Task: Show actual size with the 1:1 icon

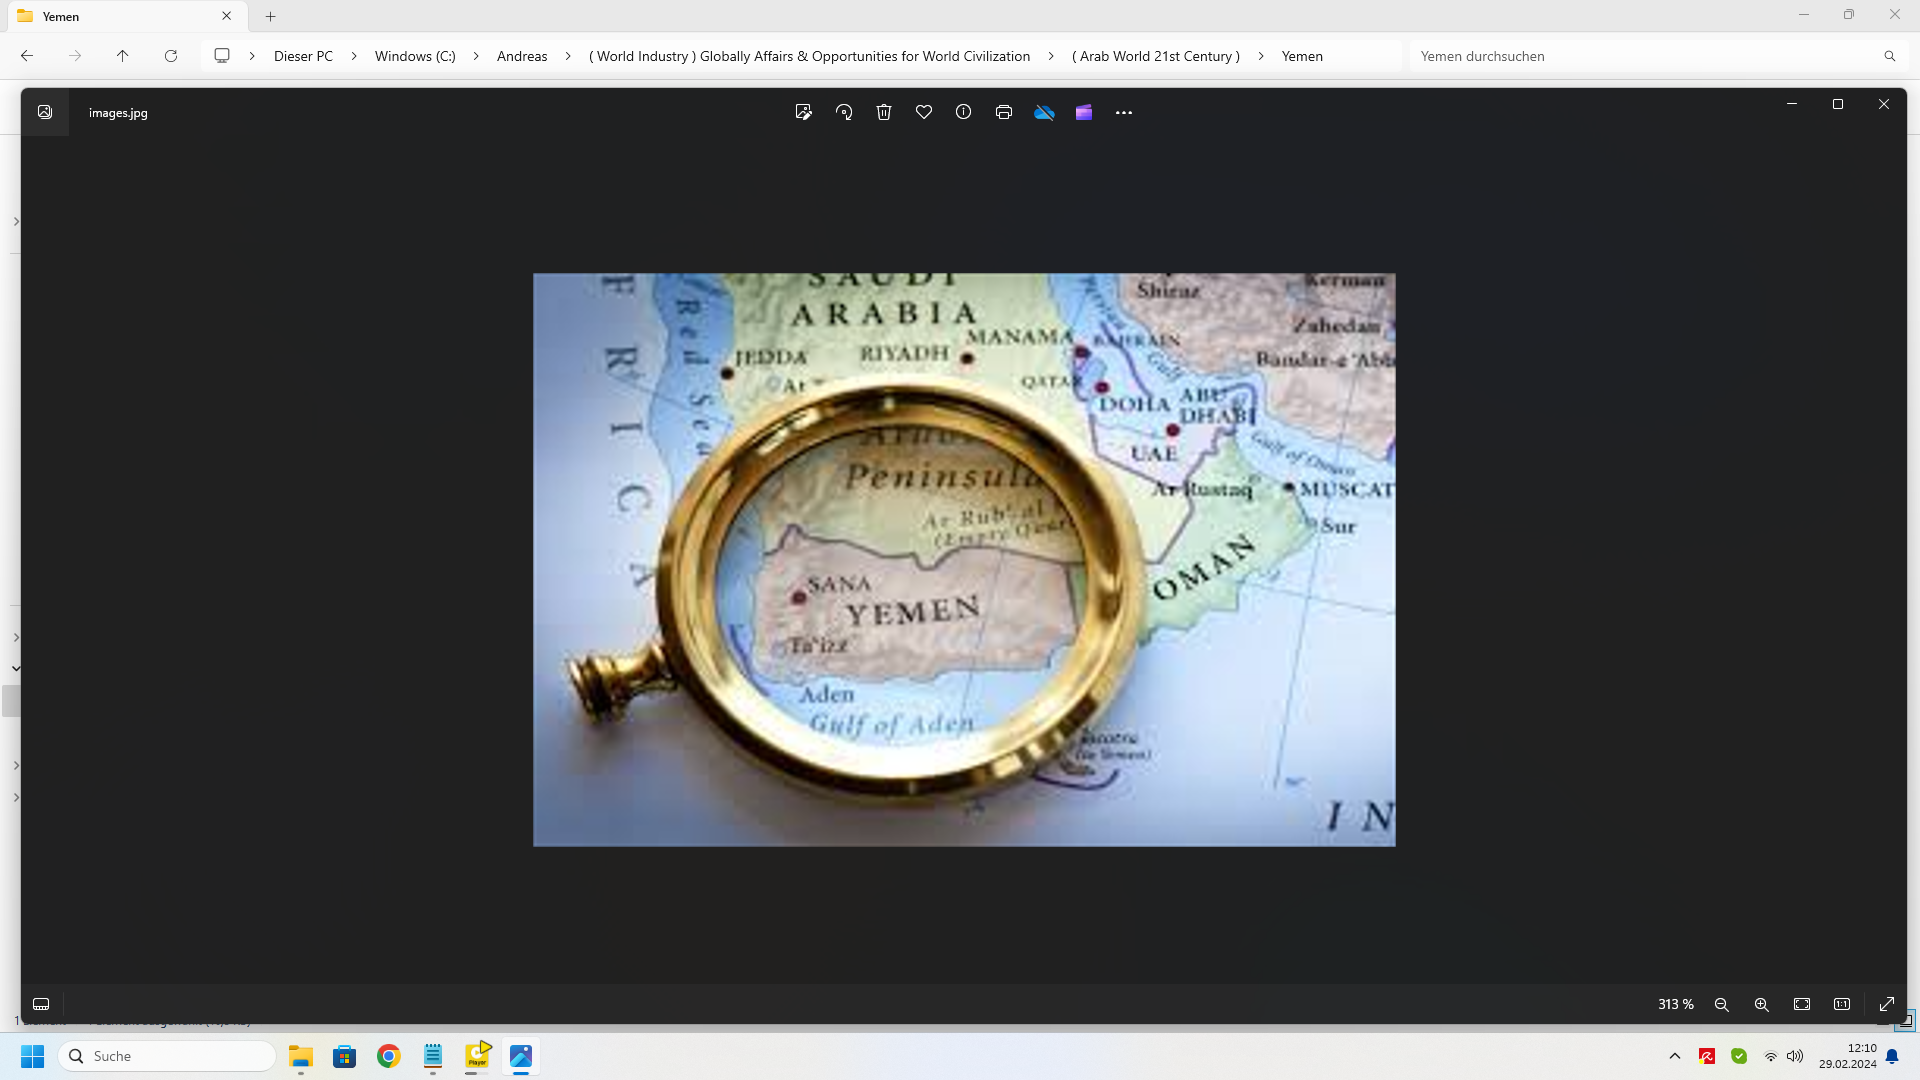Action: point(1842,1004)
